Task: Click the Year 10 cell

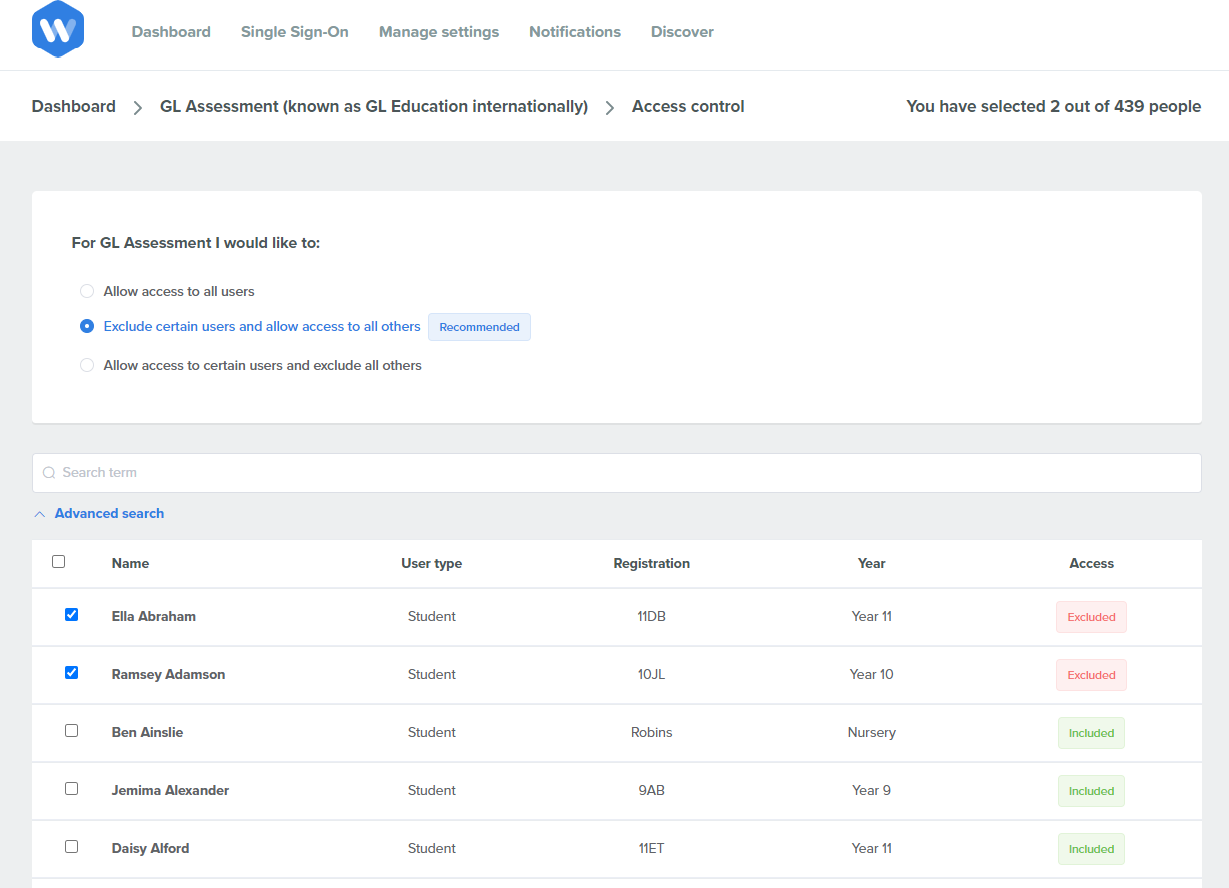Action: click(872, 674)
